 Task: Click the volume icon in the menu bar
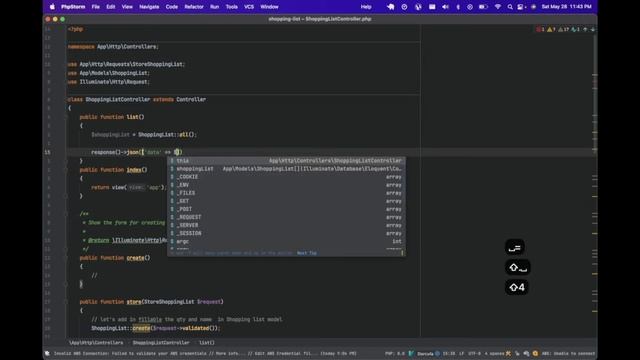445,7
